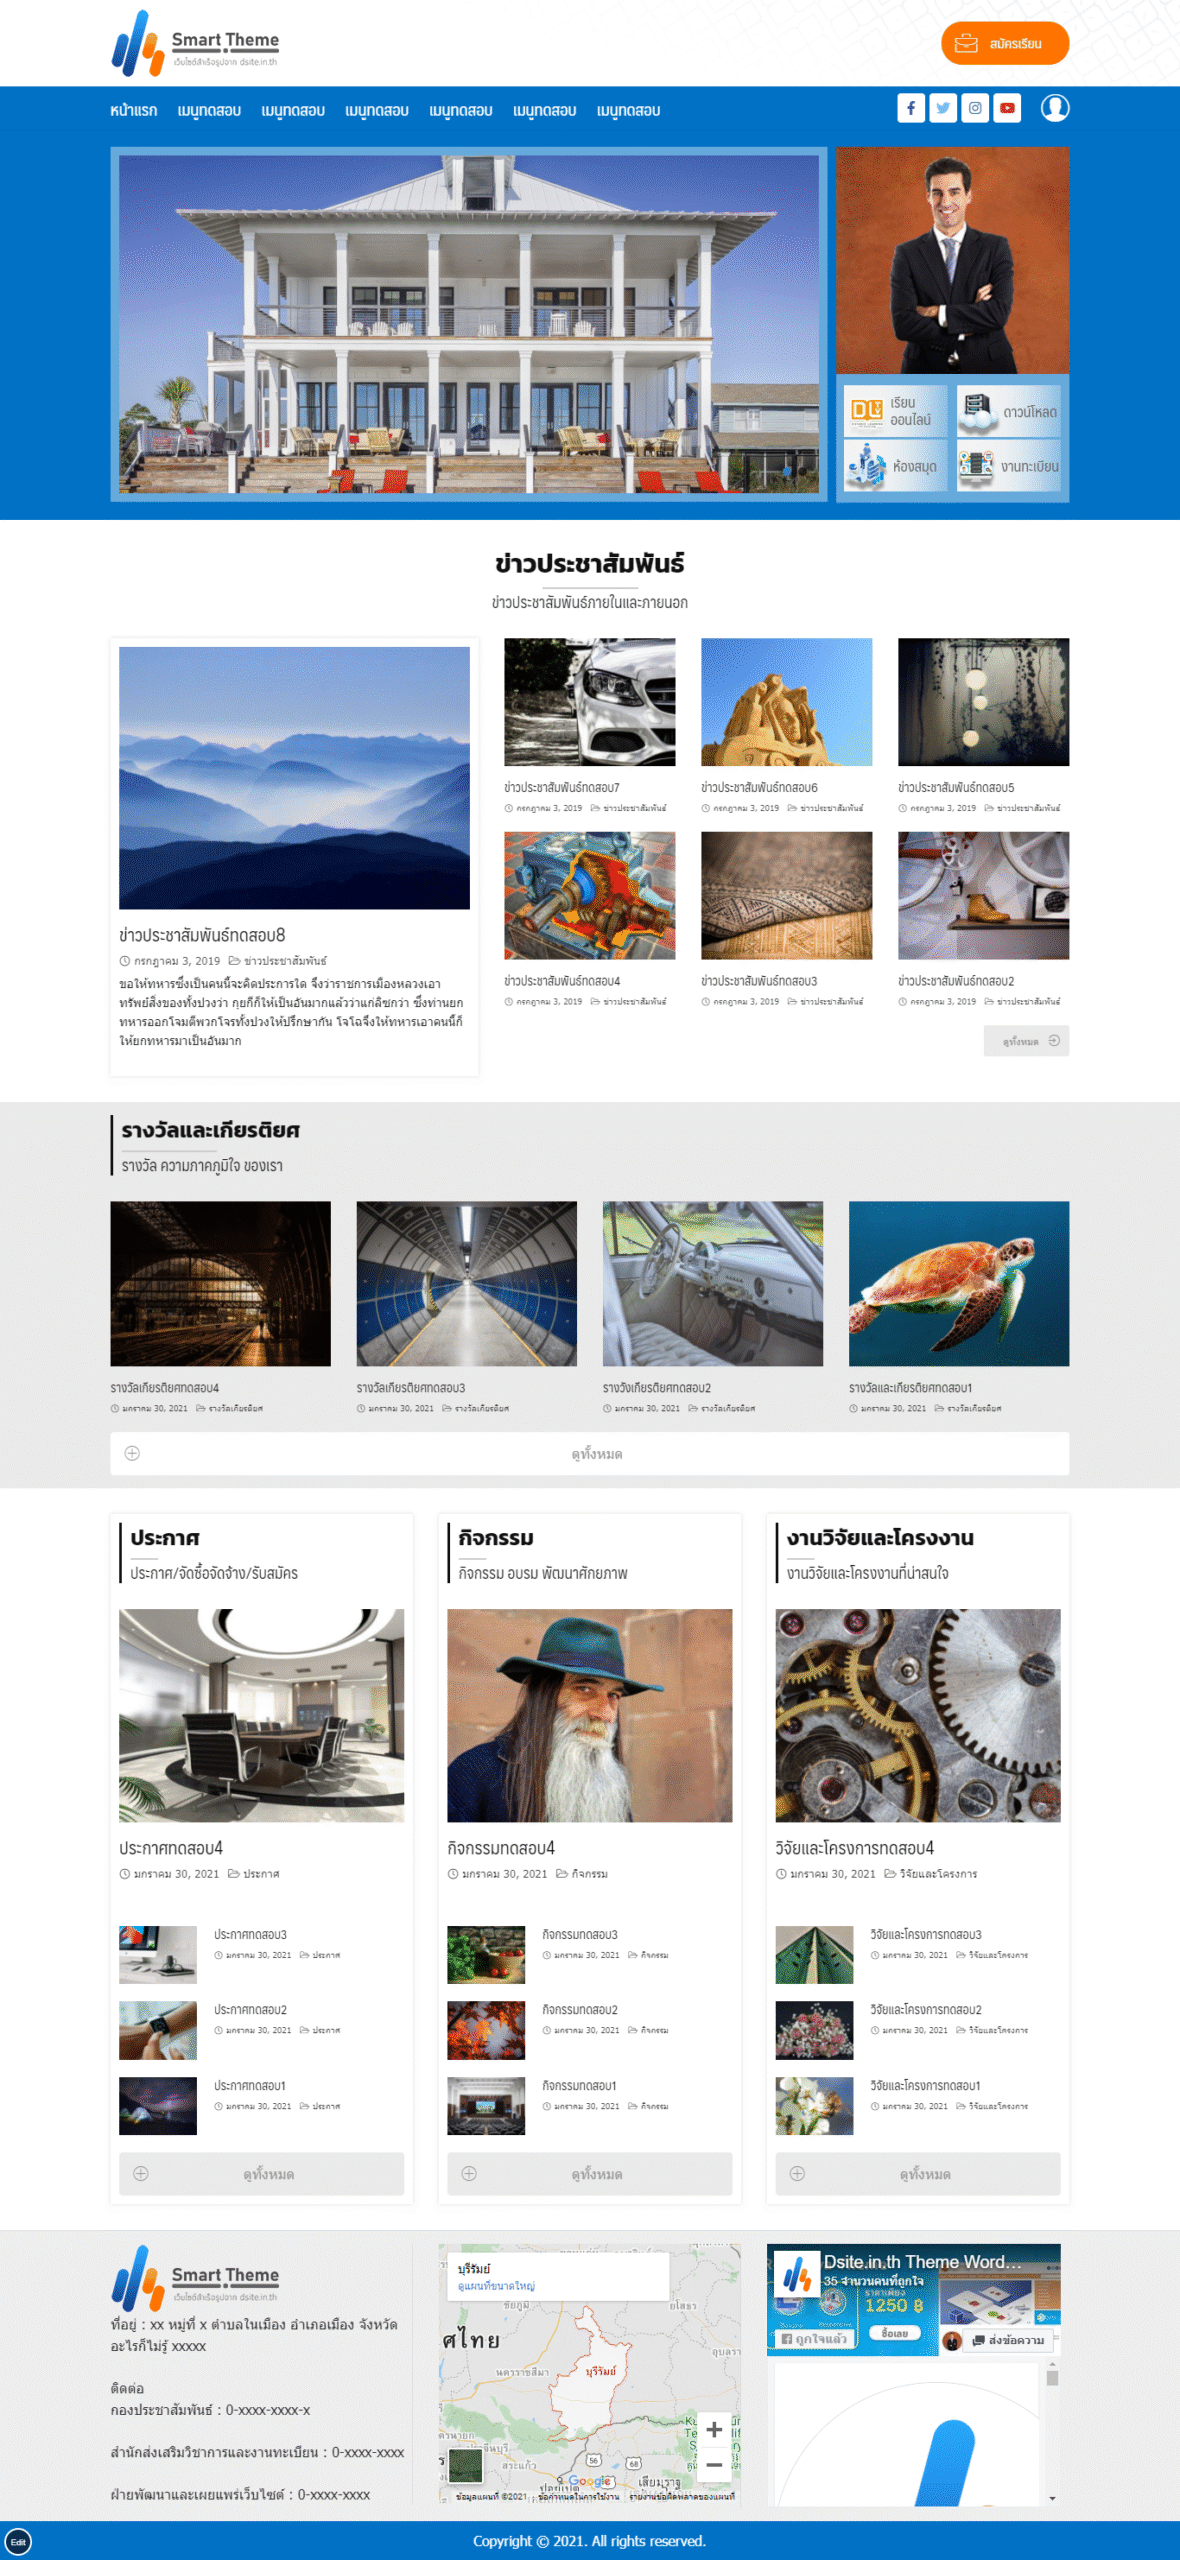Open the Twitter social icon

(943, 108)
